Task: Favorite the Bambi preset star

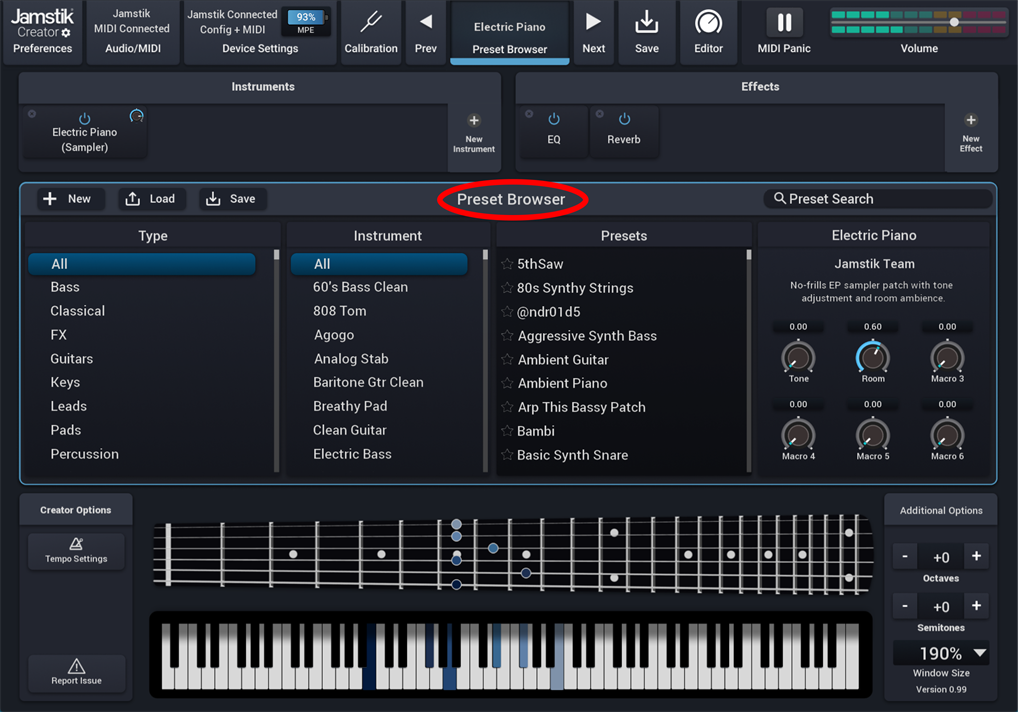Action: [507, 430]
